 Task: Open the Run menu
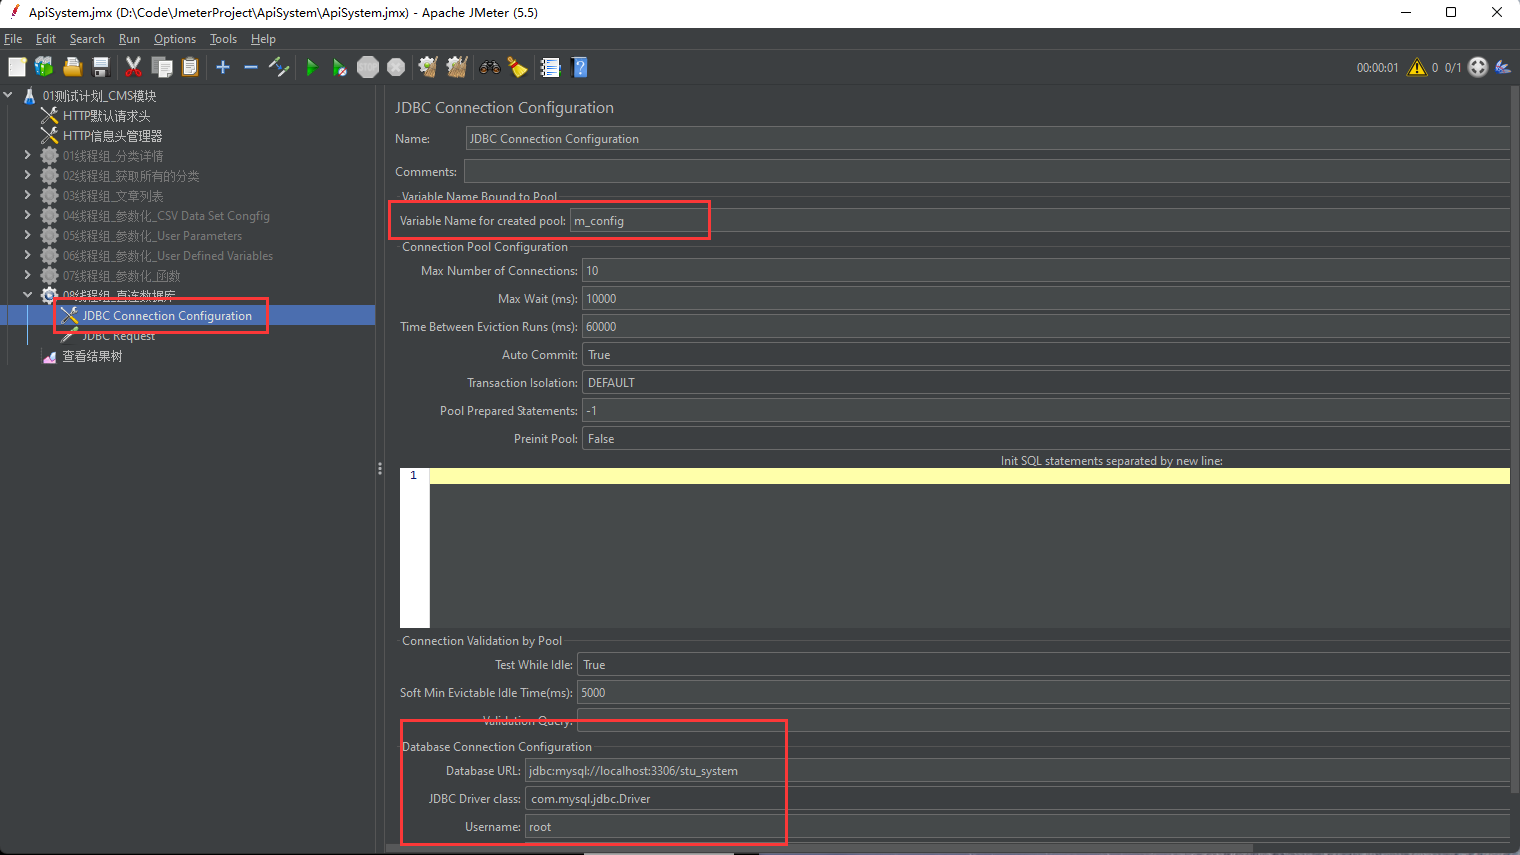point(129,39)
